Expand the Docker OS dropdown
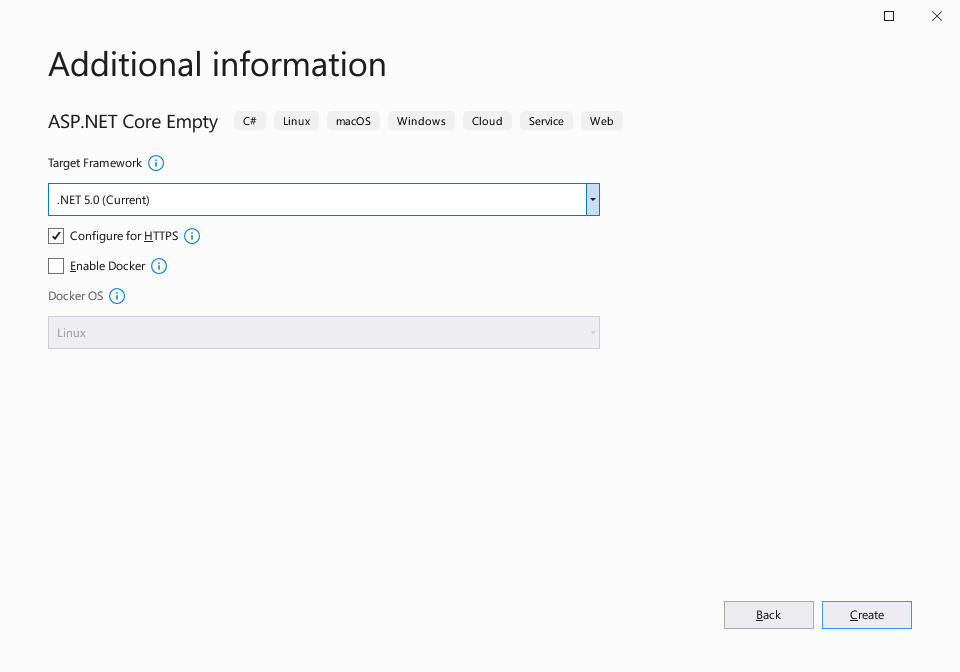This screenshot has height=672, width=960. [x=592, y=332]
